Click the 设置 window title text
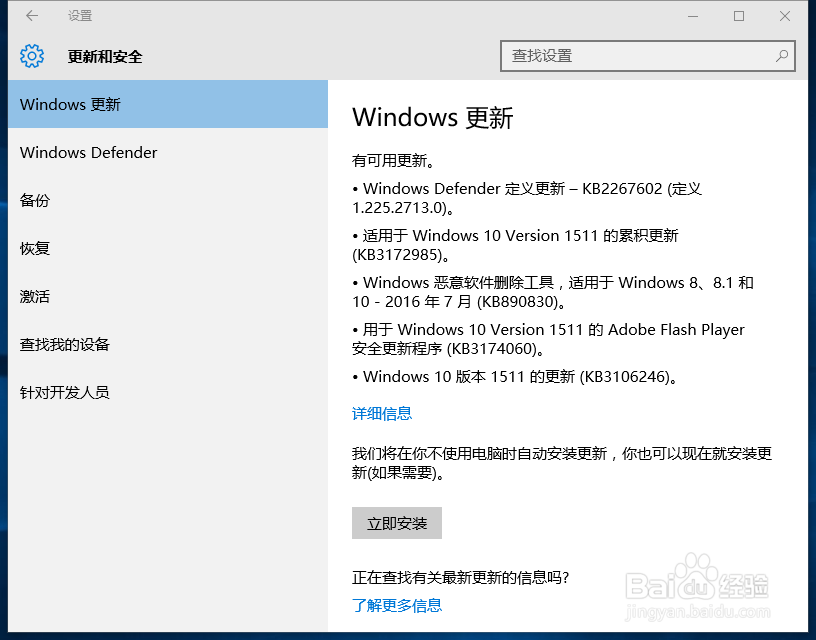 80,16
